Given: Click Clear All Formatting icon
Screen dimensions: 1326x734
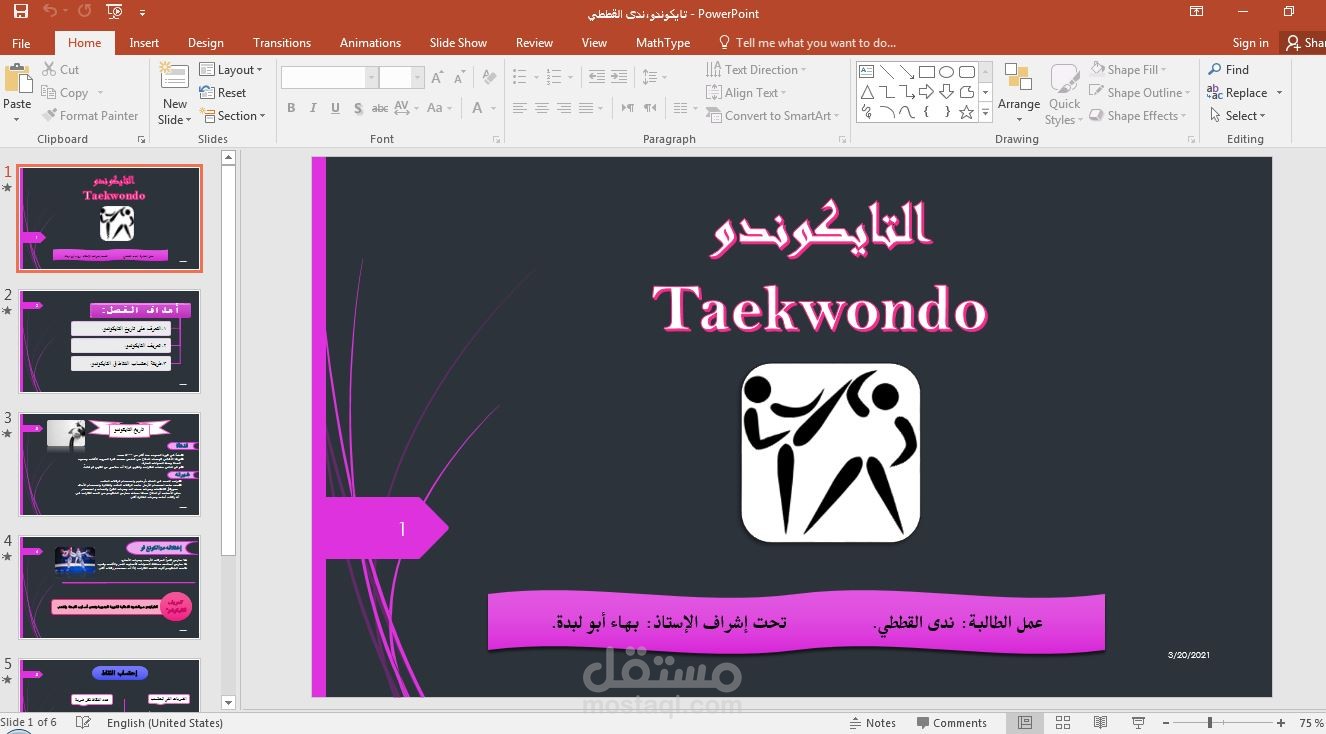Looking at the screenshot, I should (489, 77).
